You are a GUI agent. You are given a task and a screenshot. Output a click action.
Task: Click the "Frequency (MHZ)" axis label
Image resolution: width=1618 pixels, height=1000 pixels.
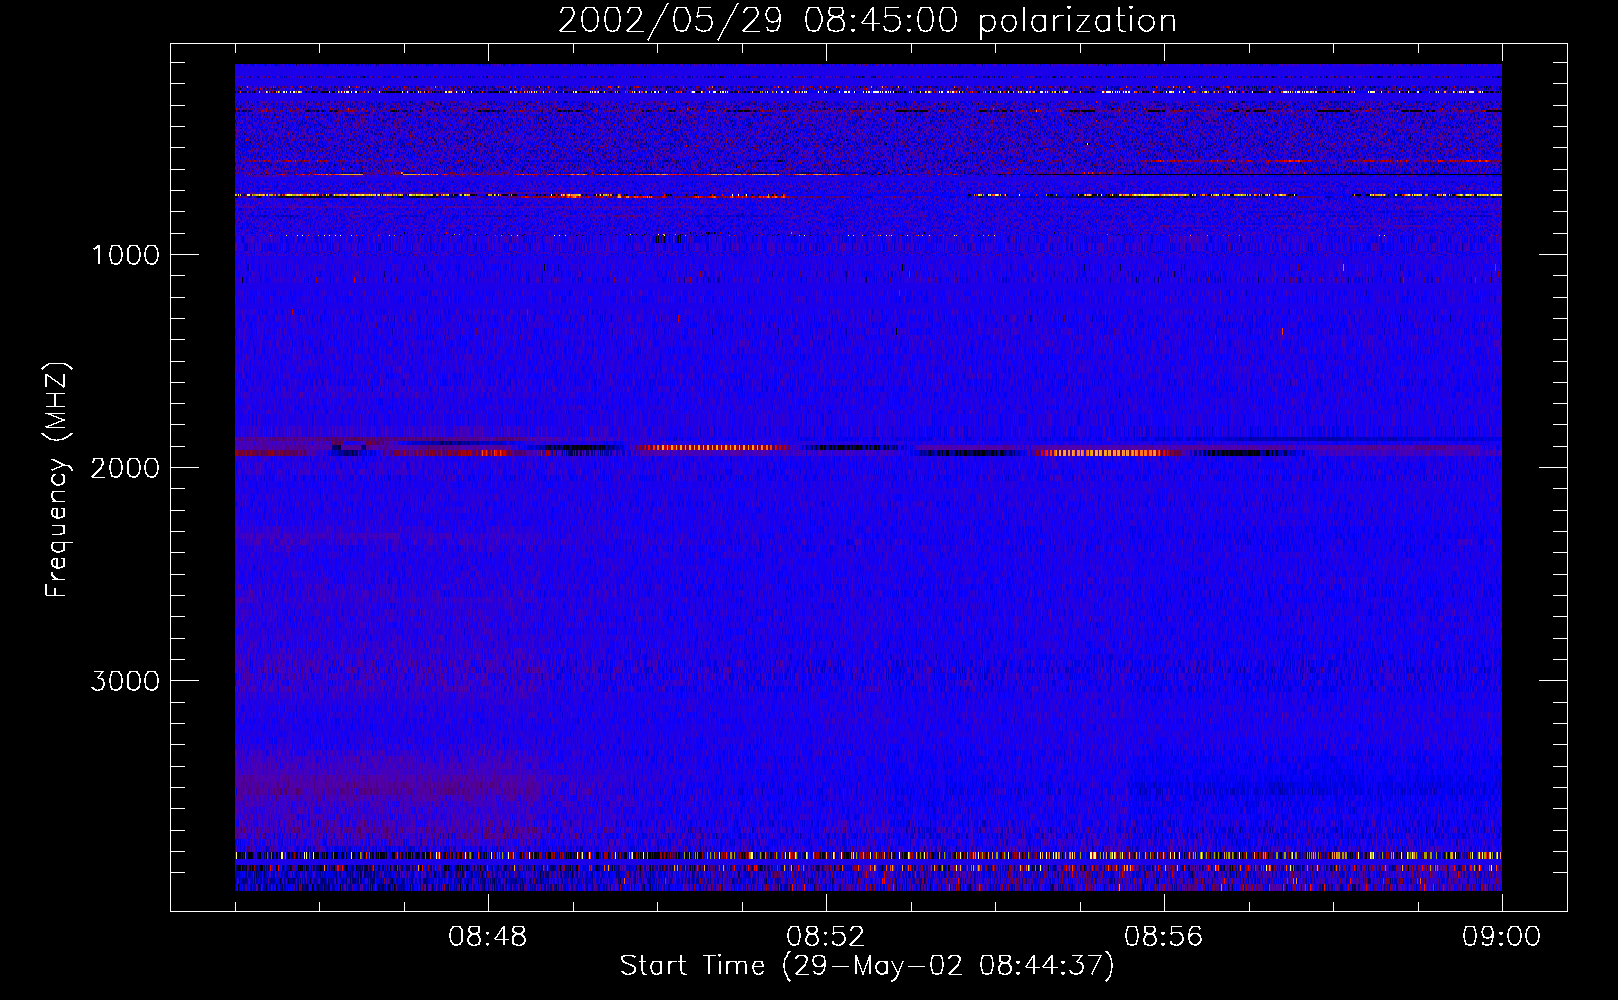click(x=57, y=480)
